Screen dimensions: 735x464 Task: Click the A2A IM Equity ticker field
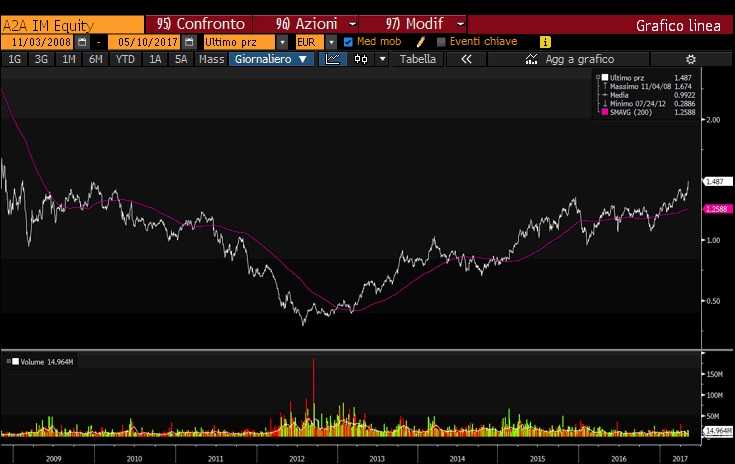tap(72, 25)
